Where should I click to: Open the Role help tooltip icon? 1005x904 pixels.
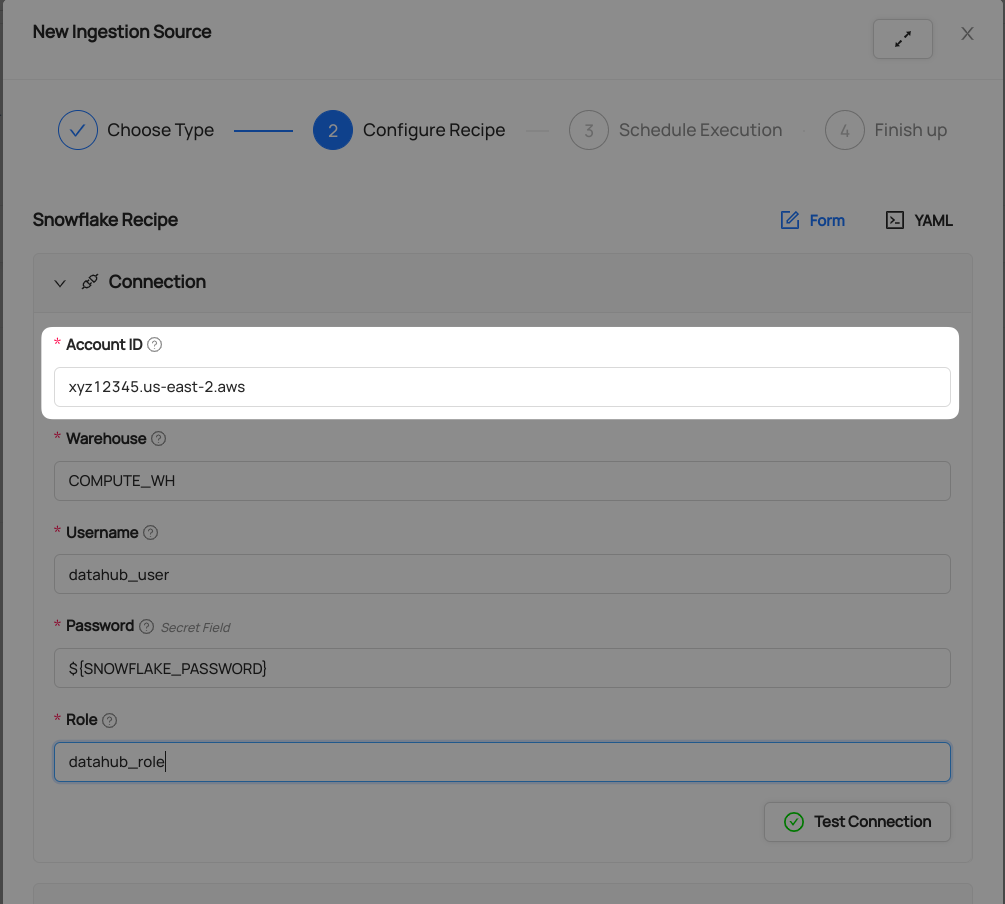[x=110, y=721]
